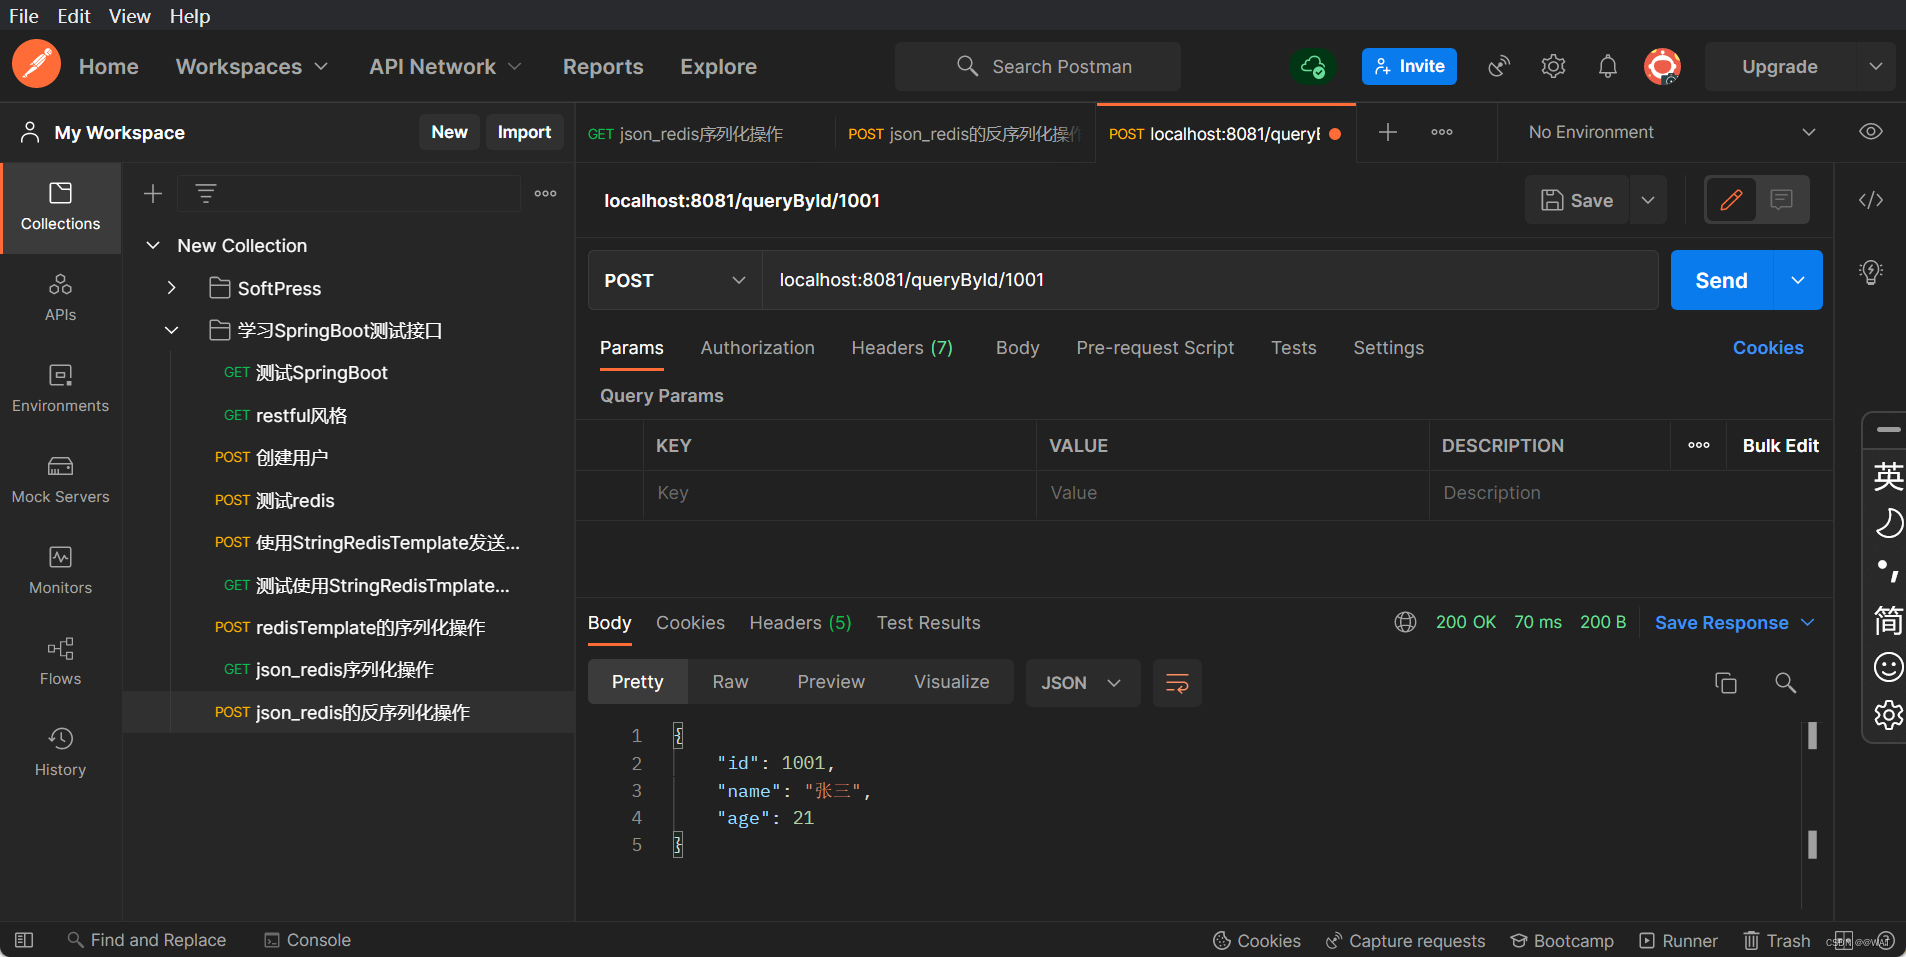1906x957 pixels.
Task: Open the code snippet icon
Action: pos(1871,200)
